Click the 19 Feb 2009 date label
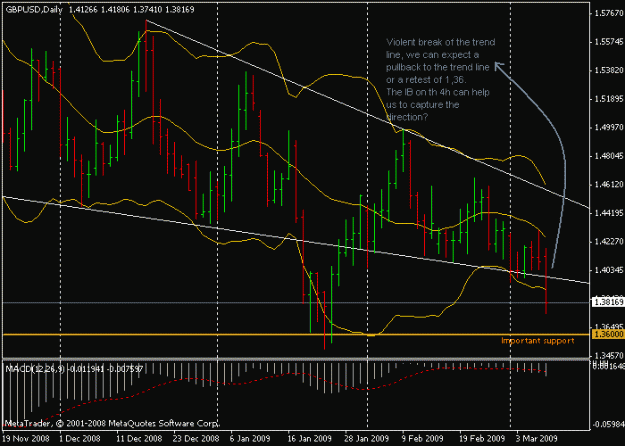The image size is (625, 446). [481, 438]
